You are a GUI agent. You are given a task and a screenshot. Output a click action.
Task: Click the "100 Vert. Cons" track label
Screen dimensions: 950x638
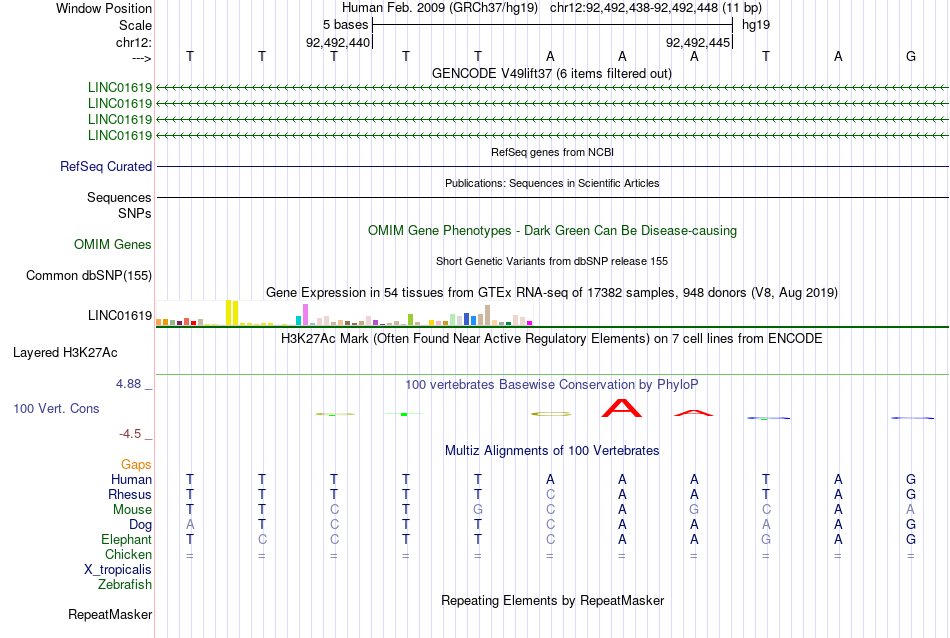(56, 408)
